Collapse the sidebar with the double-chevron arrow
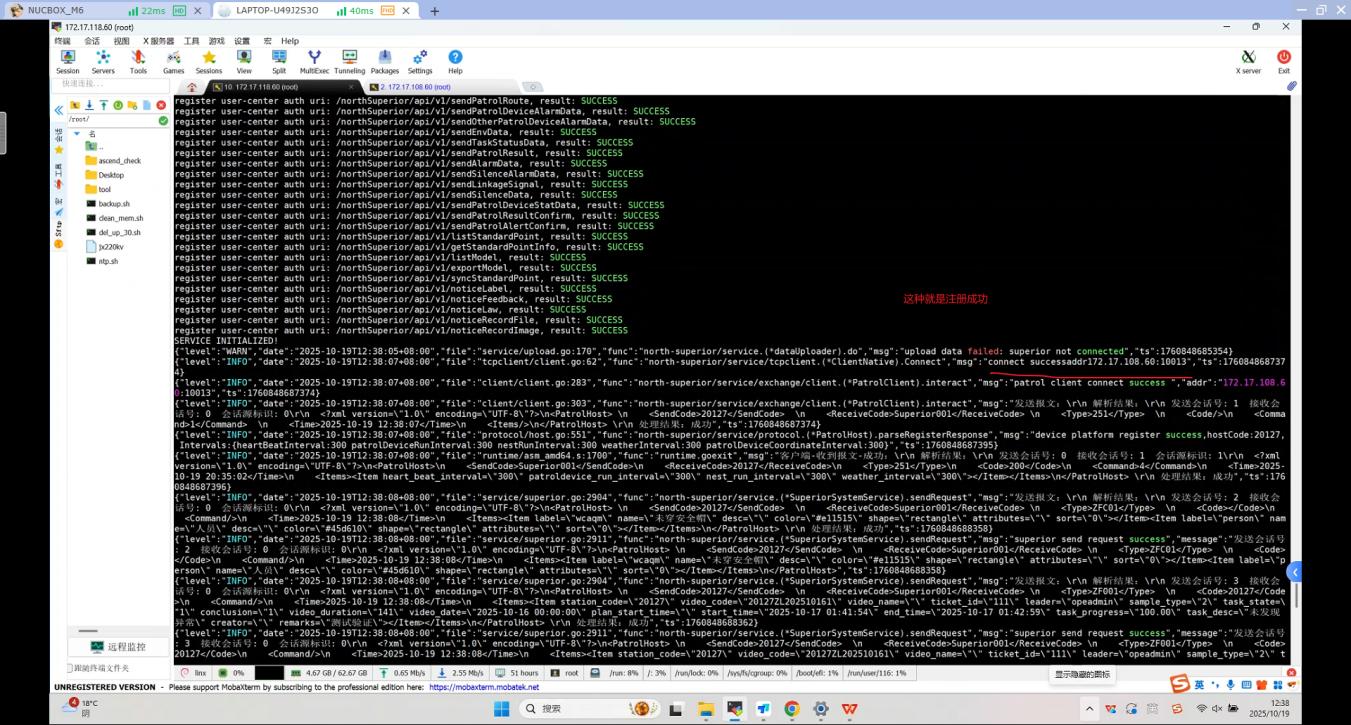1351x725 pixels. coord(58,110)
